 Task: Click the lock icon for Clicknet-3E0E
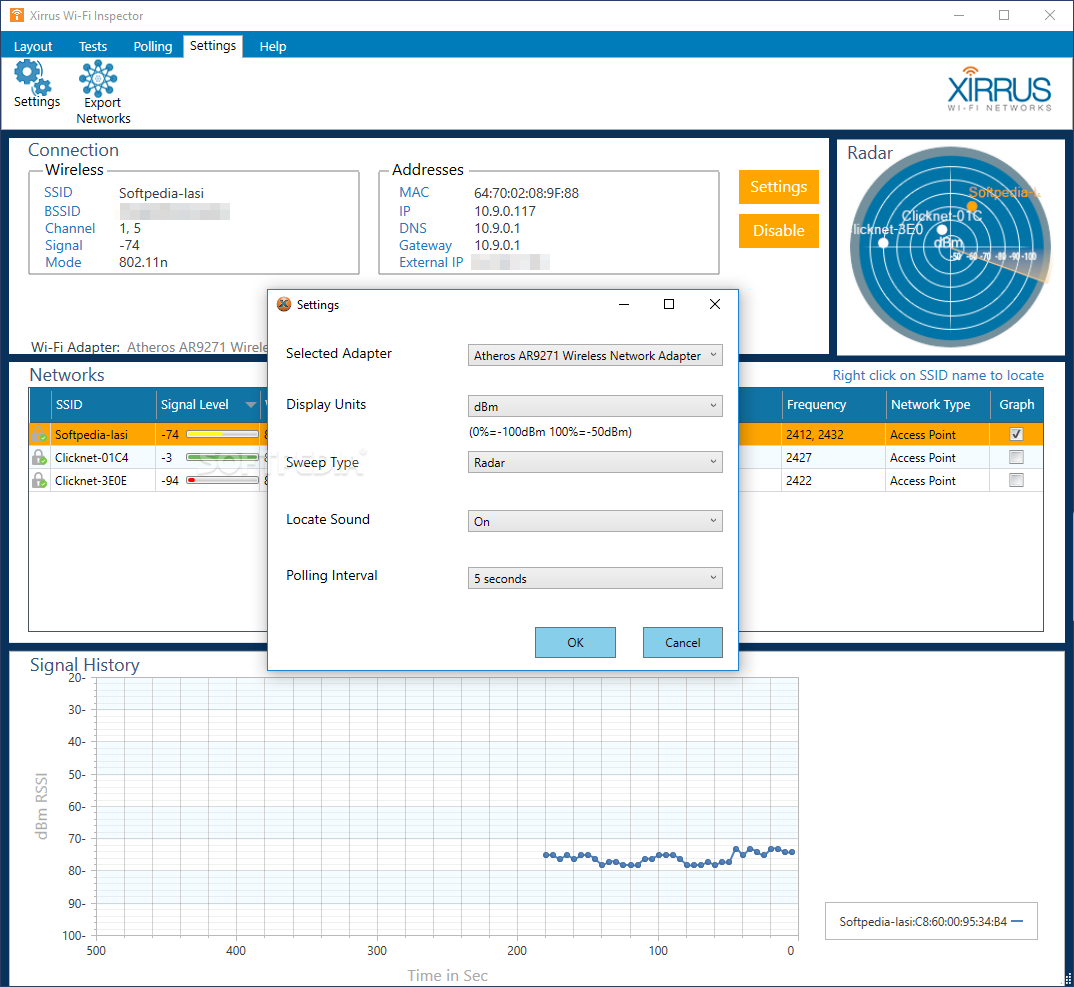pyautogui.click(x=39, y=481)
